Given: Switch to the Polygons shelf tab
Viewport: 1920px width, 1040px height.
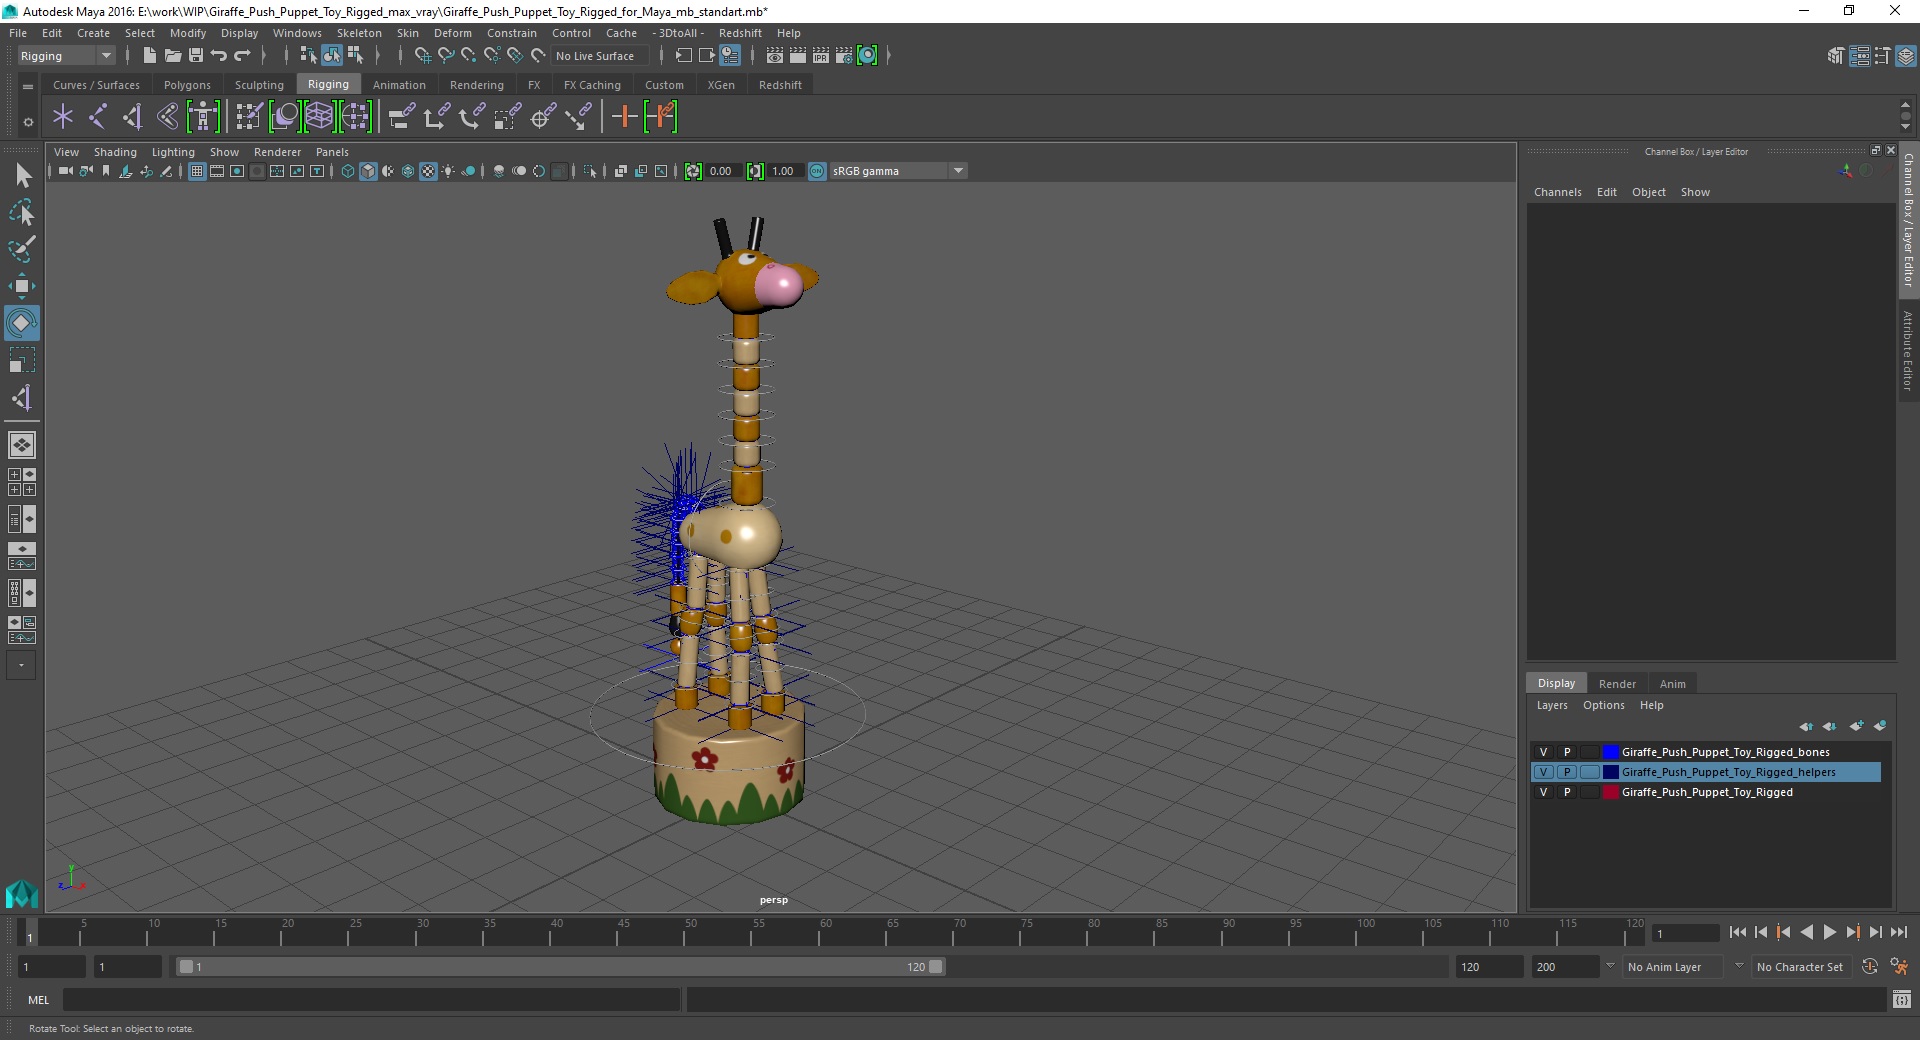Looking at the screenshot, I should [187, 85].
